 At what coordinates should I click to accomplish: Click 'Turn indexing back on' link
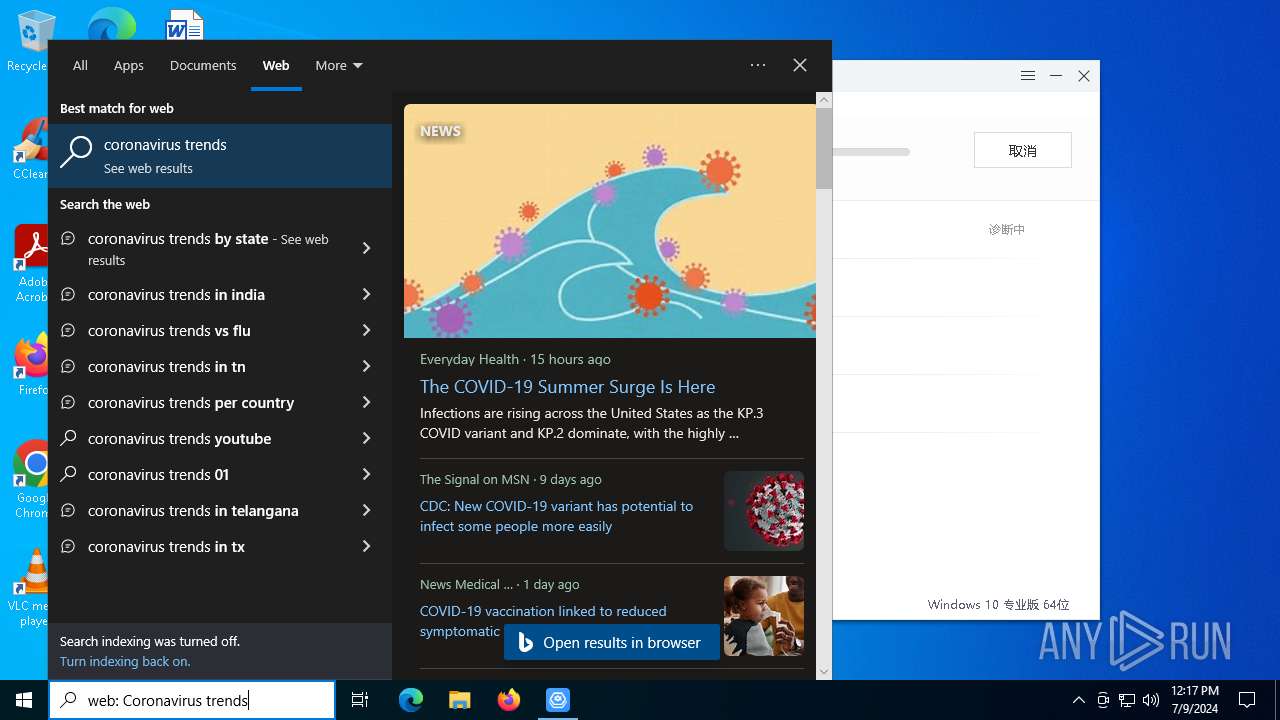(125, 661)
